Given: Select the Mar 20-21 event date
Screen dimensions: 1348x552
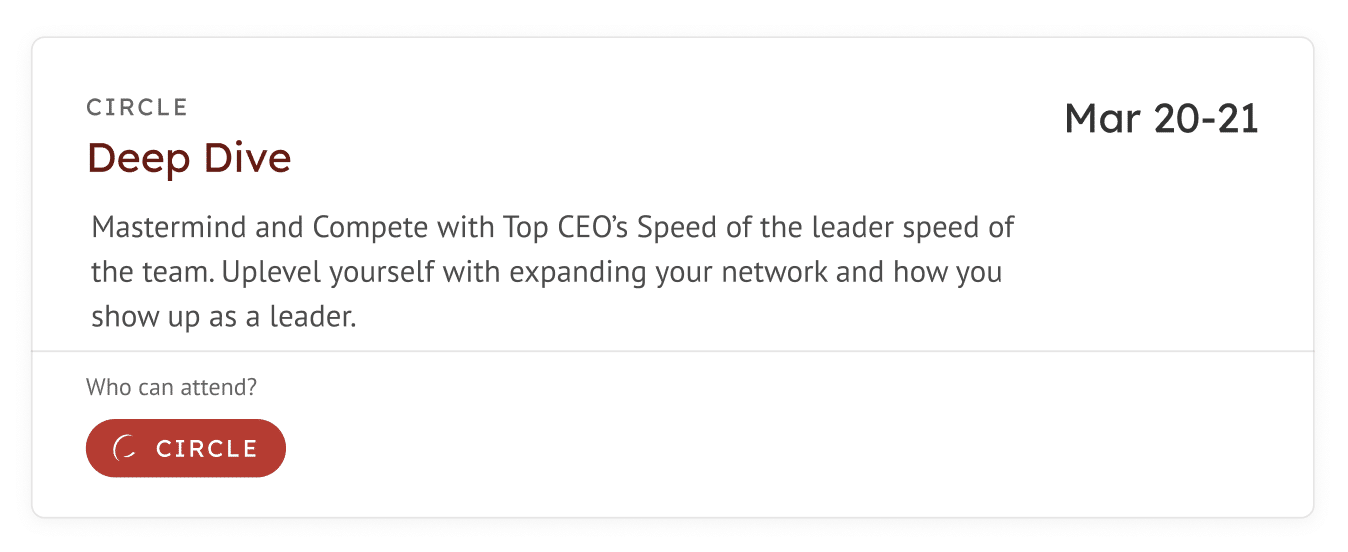Looking at the screenshot, I should [x=1161, y=119].
